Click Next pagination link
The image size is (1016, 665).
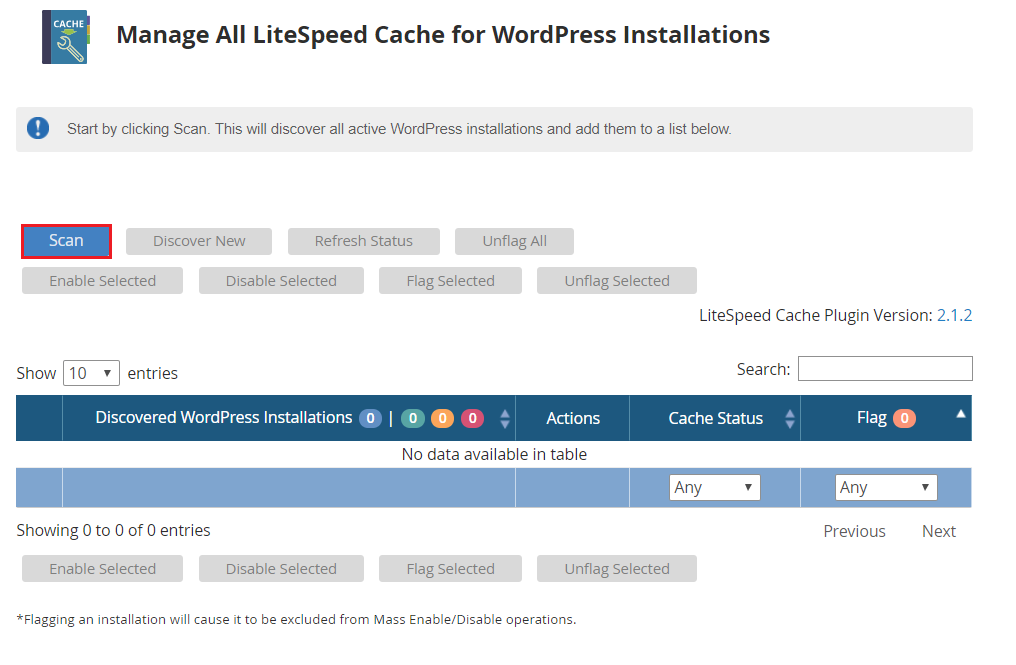coord(939,531)
